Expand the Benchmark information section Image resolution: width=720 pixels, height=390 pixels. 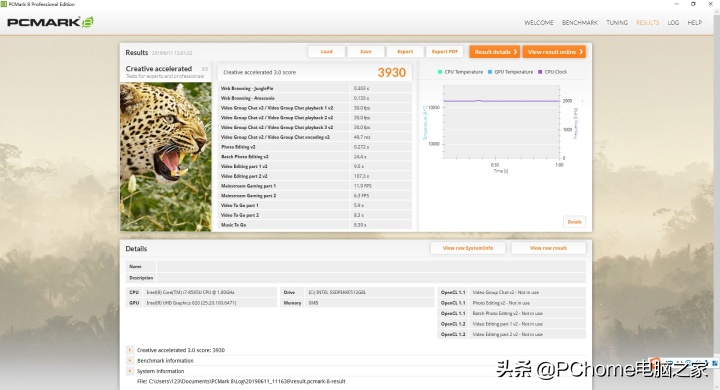tap(130, 361)
